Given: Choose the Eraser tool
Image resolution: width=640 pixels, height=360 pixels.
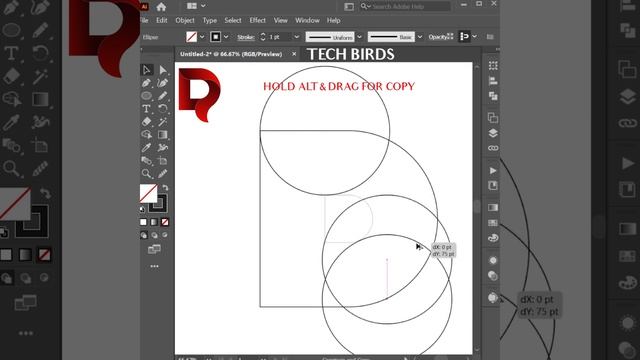Looking at the screenshot, I should click(147, 122).
